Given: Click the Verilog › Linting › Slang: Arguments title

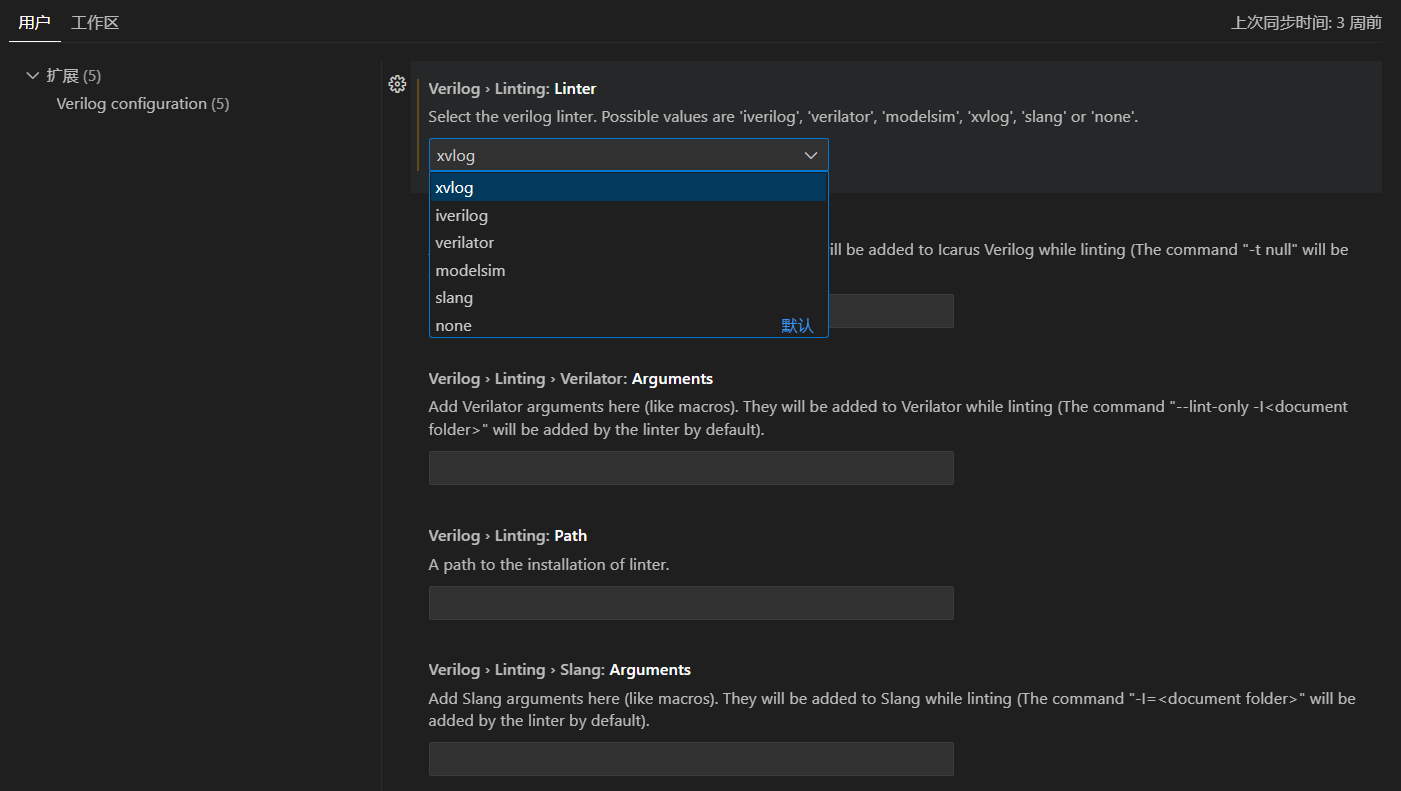Looking at the screenshot, I should coord(559,670).
